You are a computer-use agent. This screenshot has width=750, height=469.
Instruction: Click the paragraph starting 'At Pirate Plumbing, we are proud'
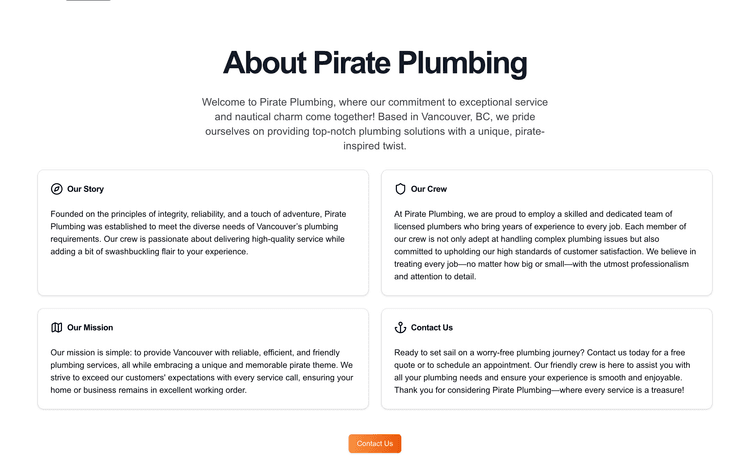click(545, 245)
